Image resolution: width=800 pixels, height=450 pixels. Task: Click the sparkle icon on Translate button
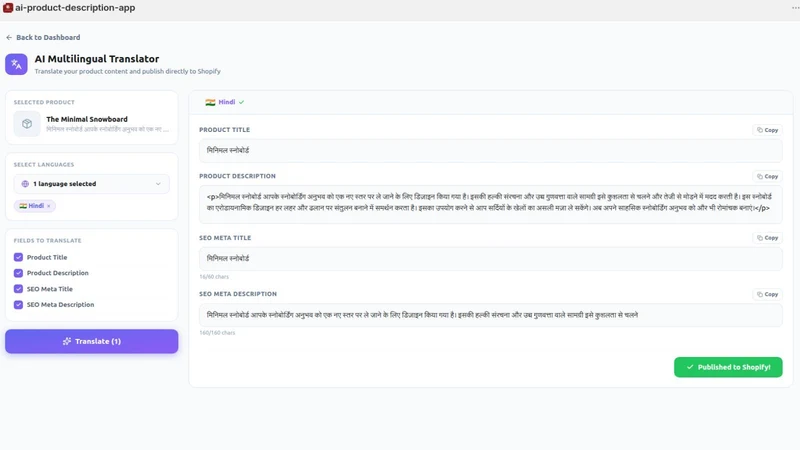pos(67,341)
